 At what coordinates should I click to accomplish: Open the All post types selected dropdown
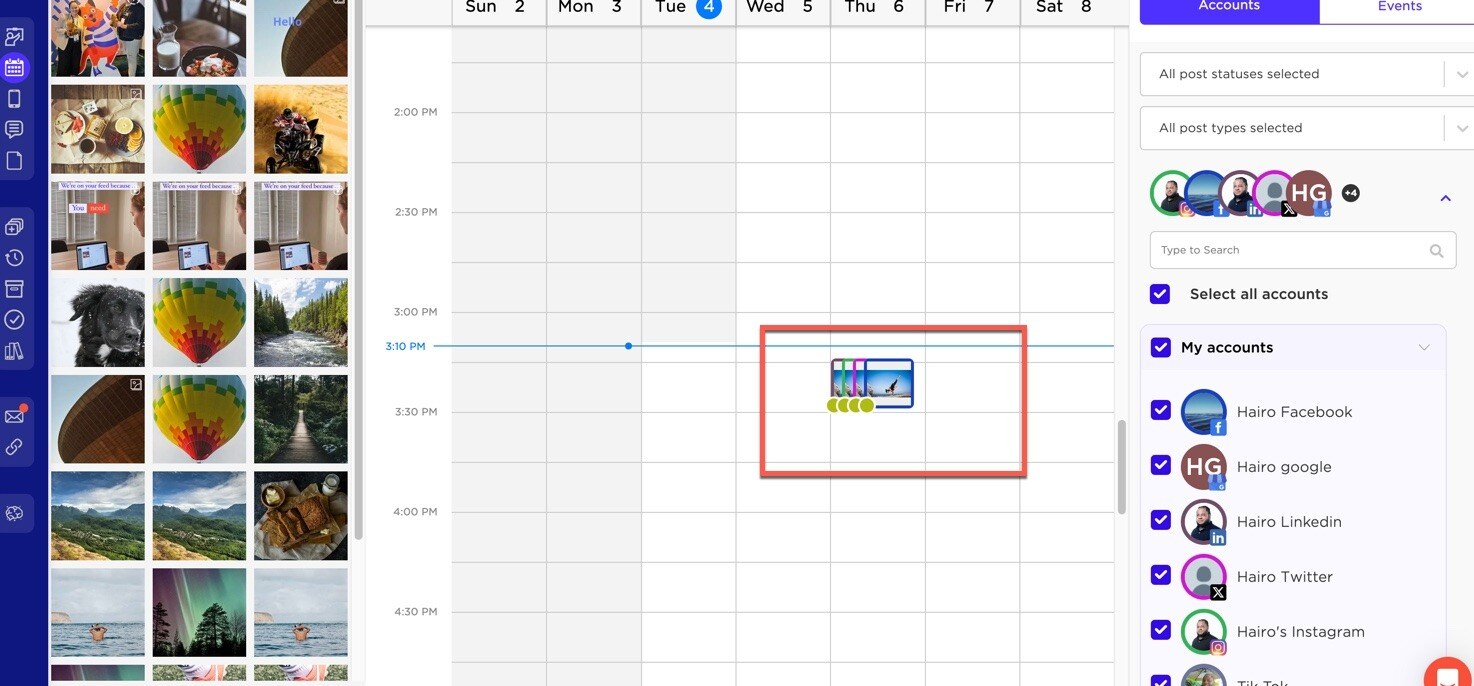point(1306,128)
